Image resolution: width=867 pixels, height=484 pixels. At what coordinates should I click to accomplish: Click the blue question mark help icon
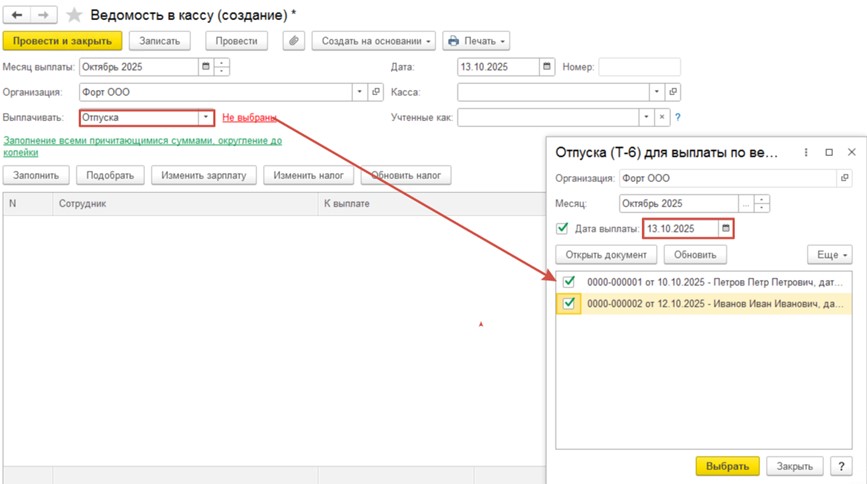click(x=677, y=117)
